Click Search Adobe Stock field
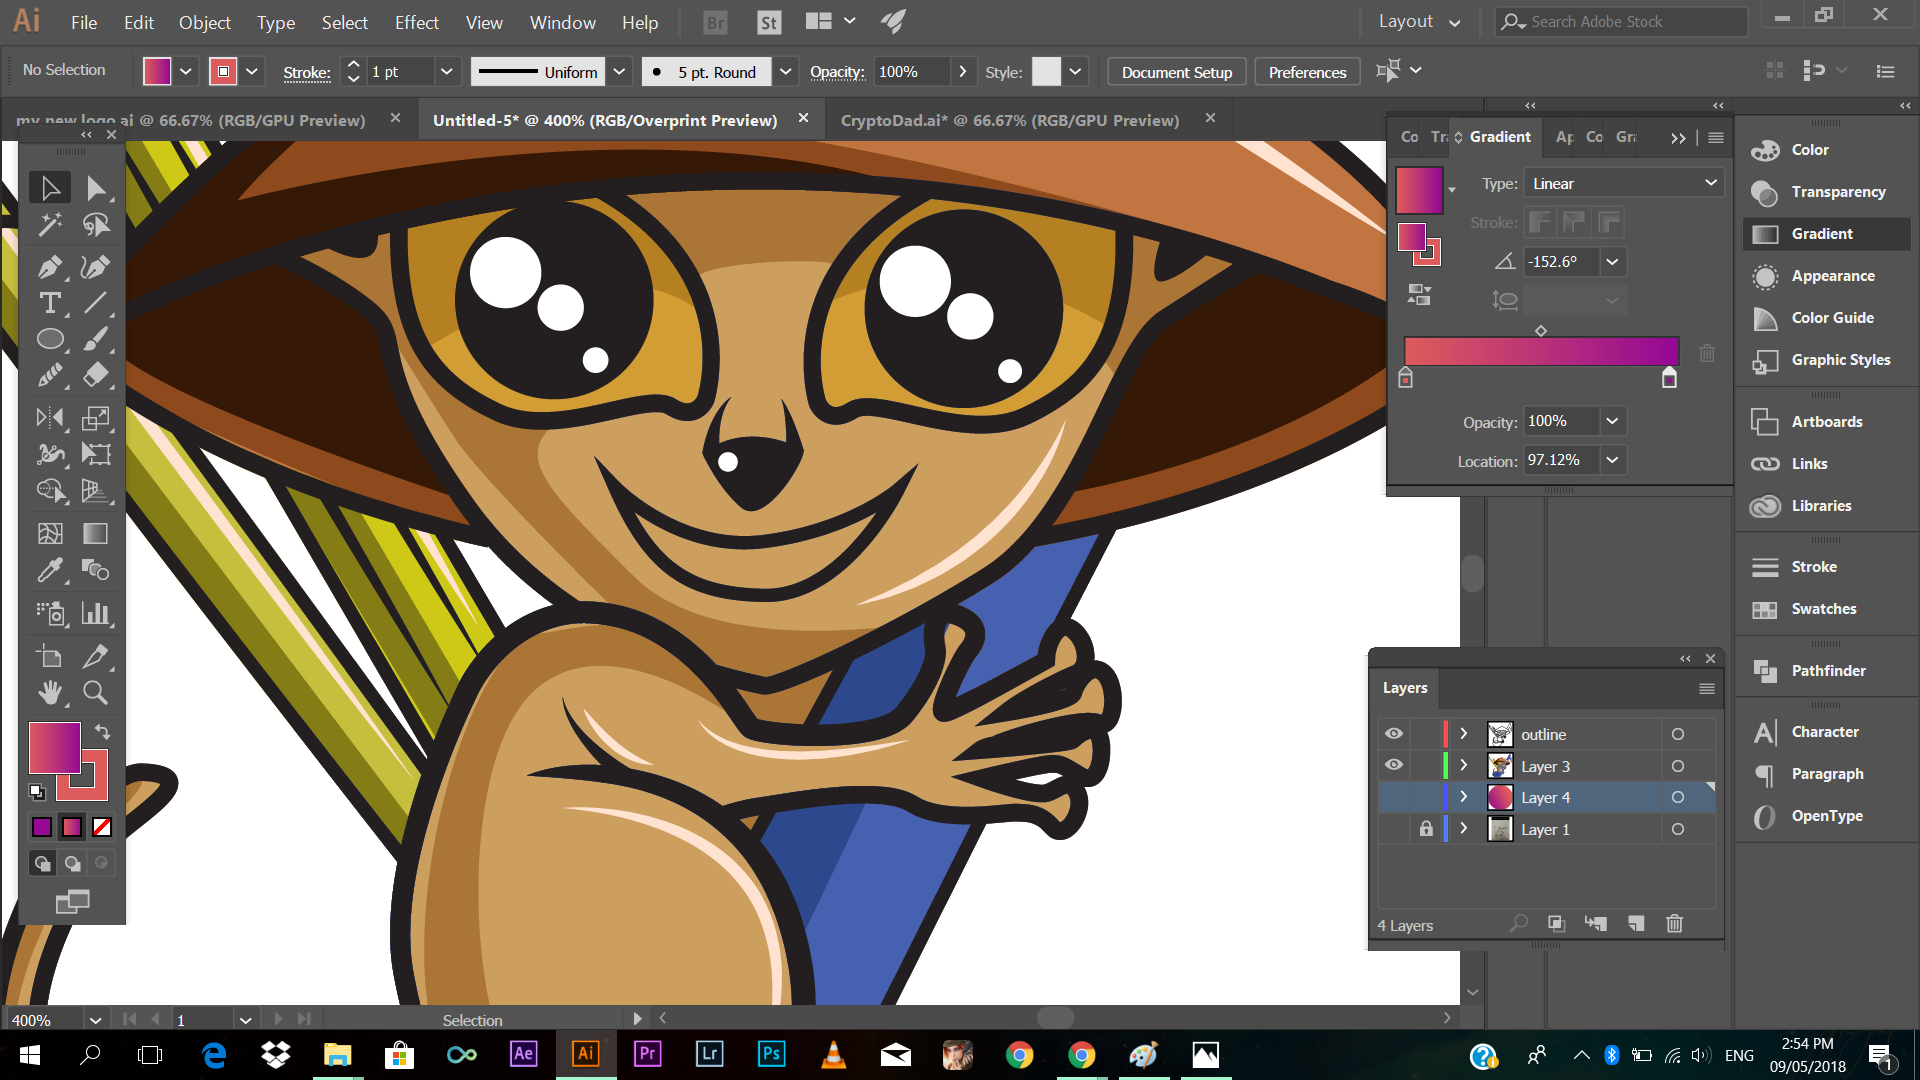Image resolution: width=1920 pixels, height=1080 pixels. click(1622, 21)
